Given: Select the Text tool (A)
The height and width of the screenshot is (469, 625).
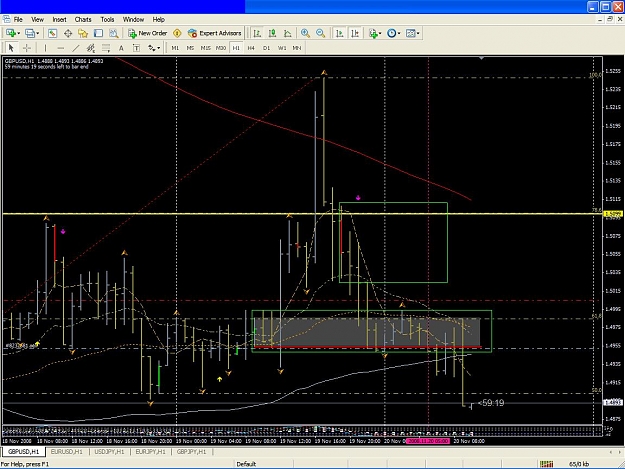Looking at the screenshot, I should pyautogui.click(x=121, y=48).
